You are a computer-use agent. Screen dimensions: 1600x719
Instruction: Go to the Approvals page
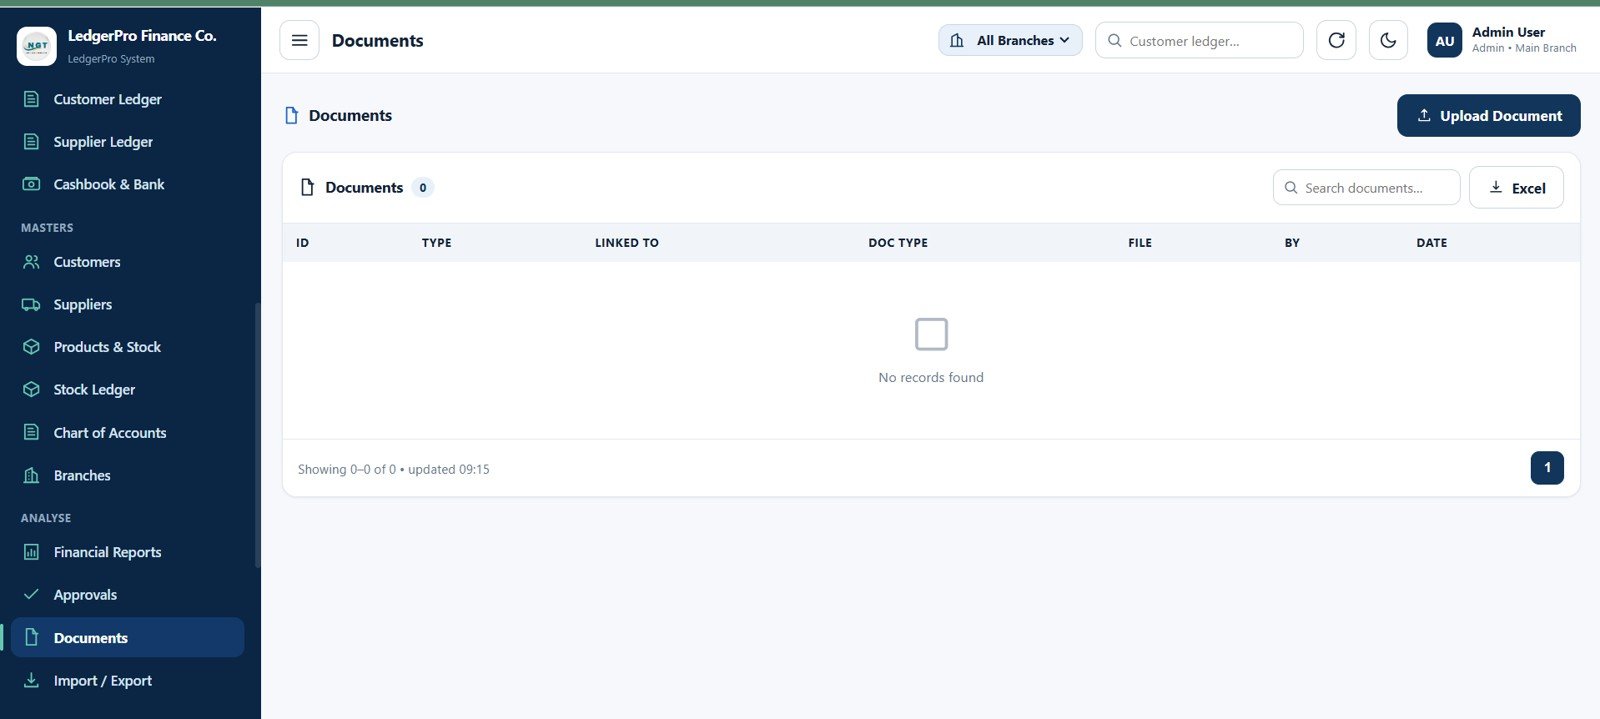tap(128, 594)
